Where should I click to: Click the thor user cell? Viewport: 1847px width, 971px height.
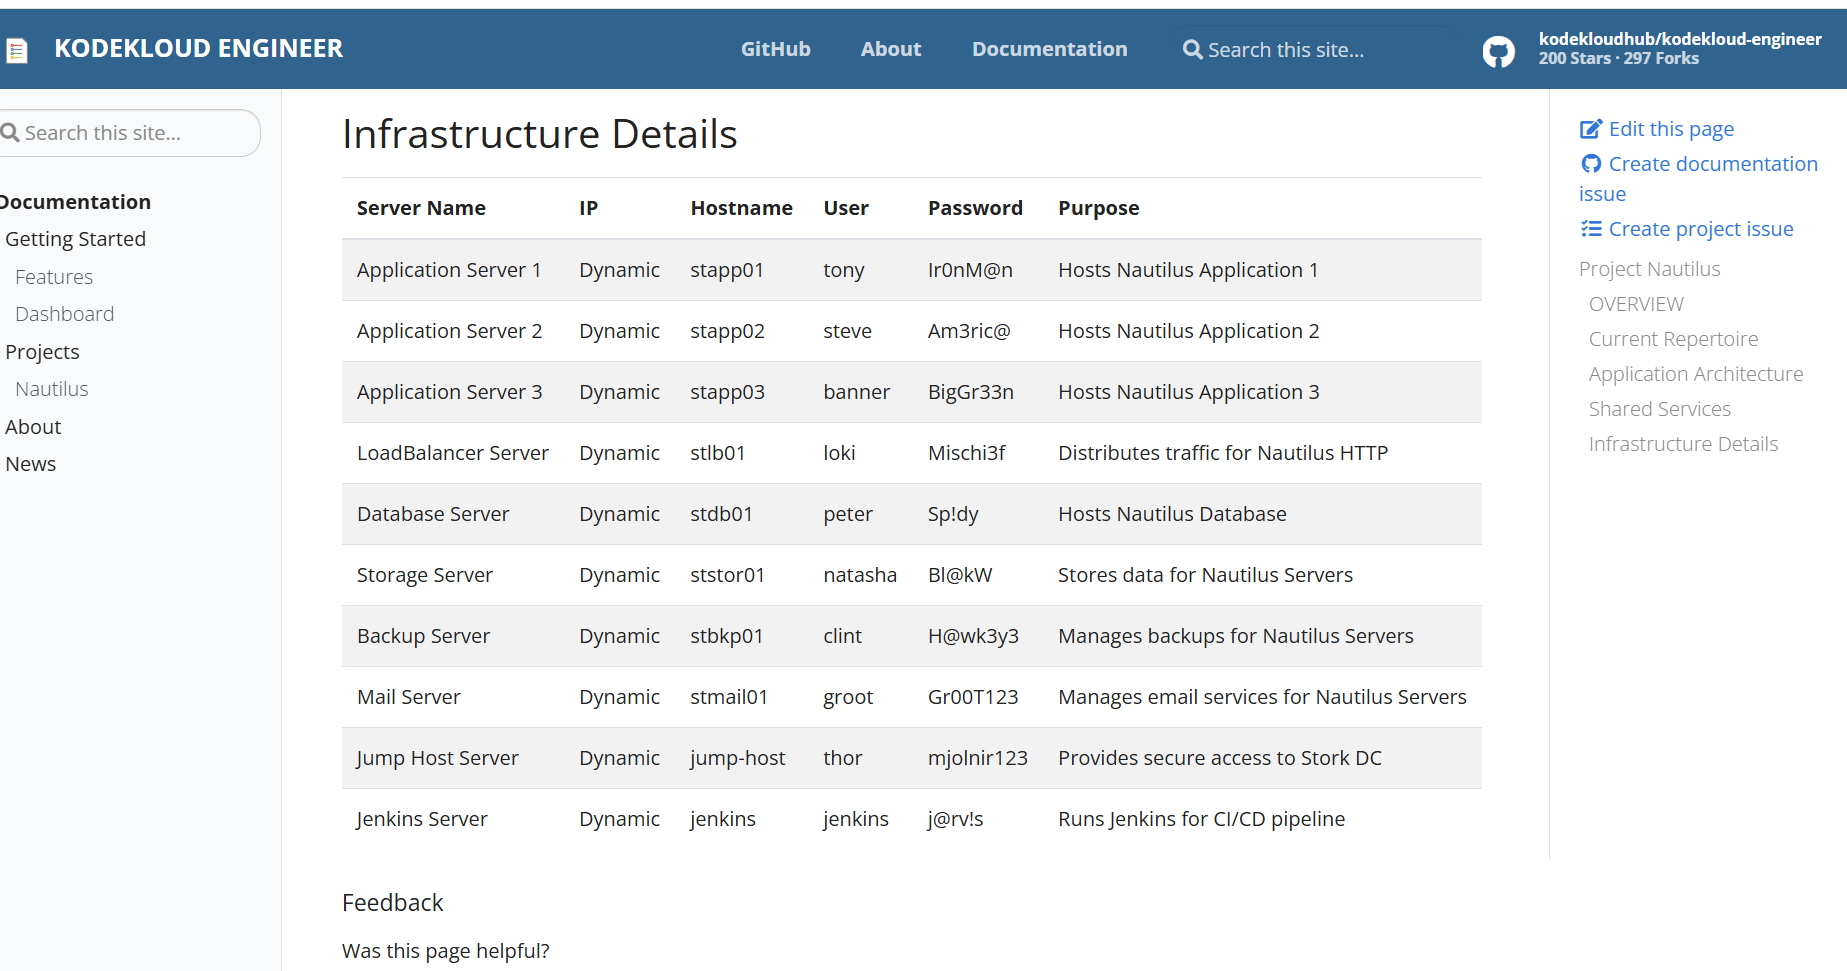click(x=842, y=758)
